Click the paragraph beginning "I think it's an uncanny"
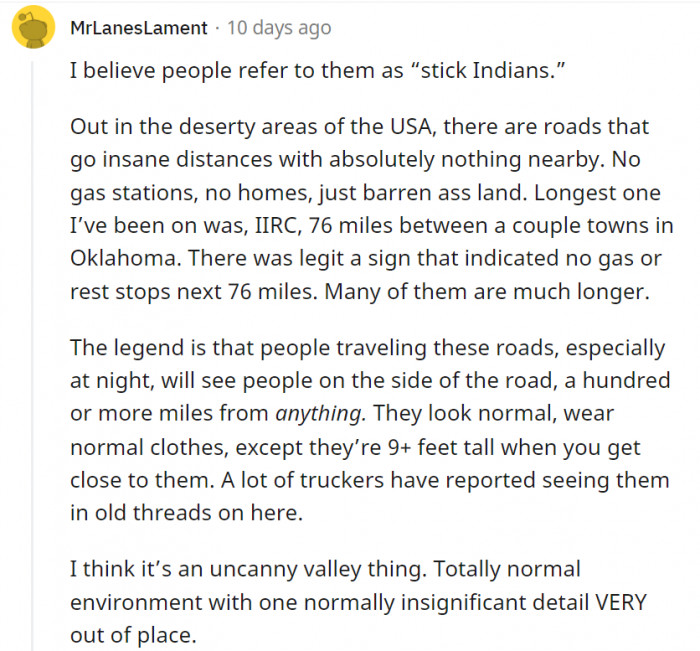The height and width of the screenshot is (651, 700). coord(358,602)
